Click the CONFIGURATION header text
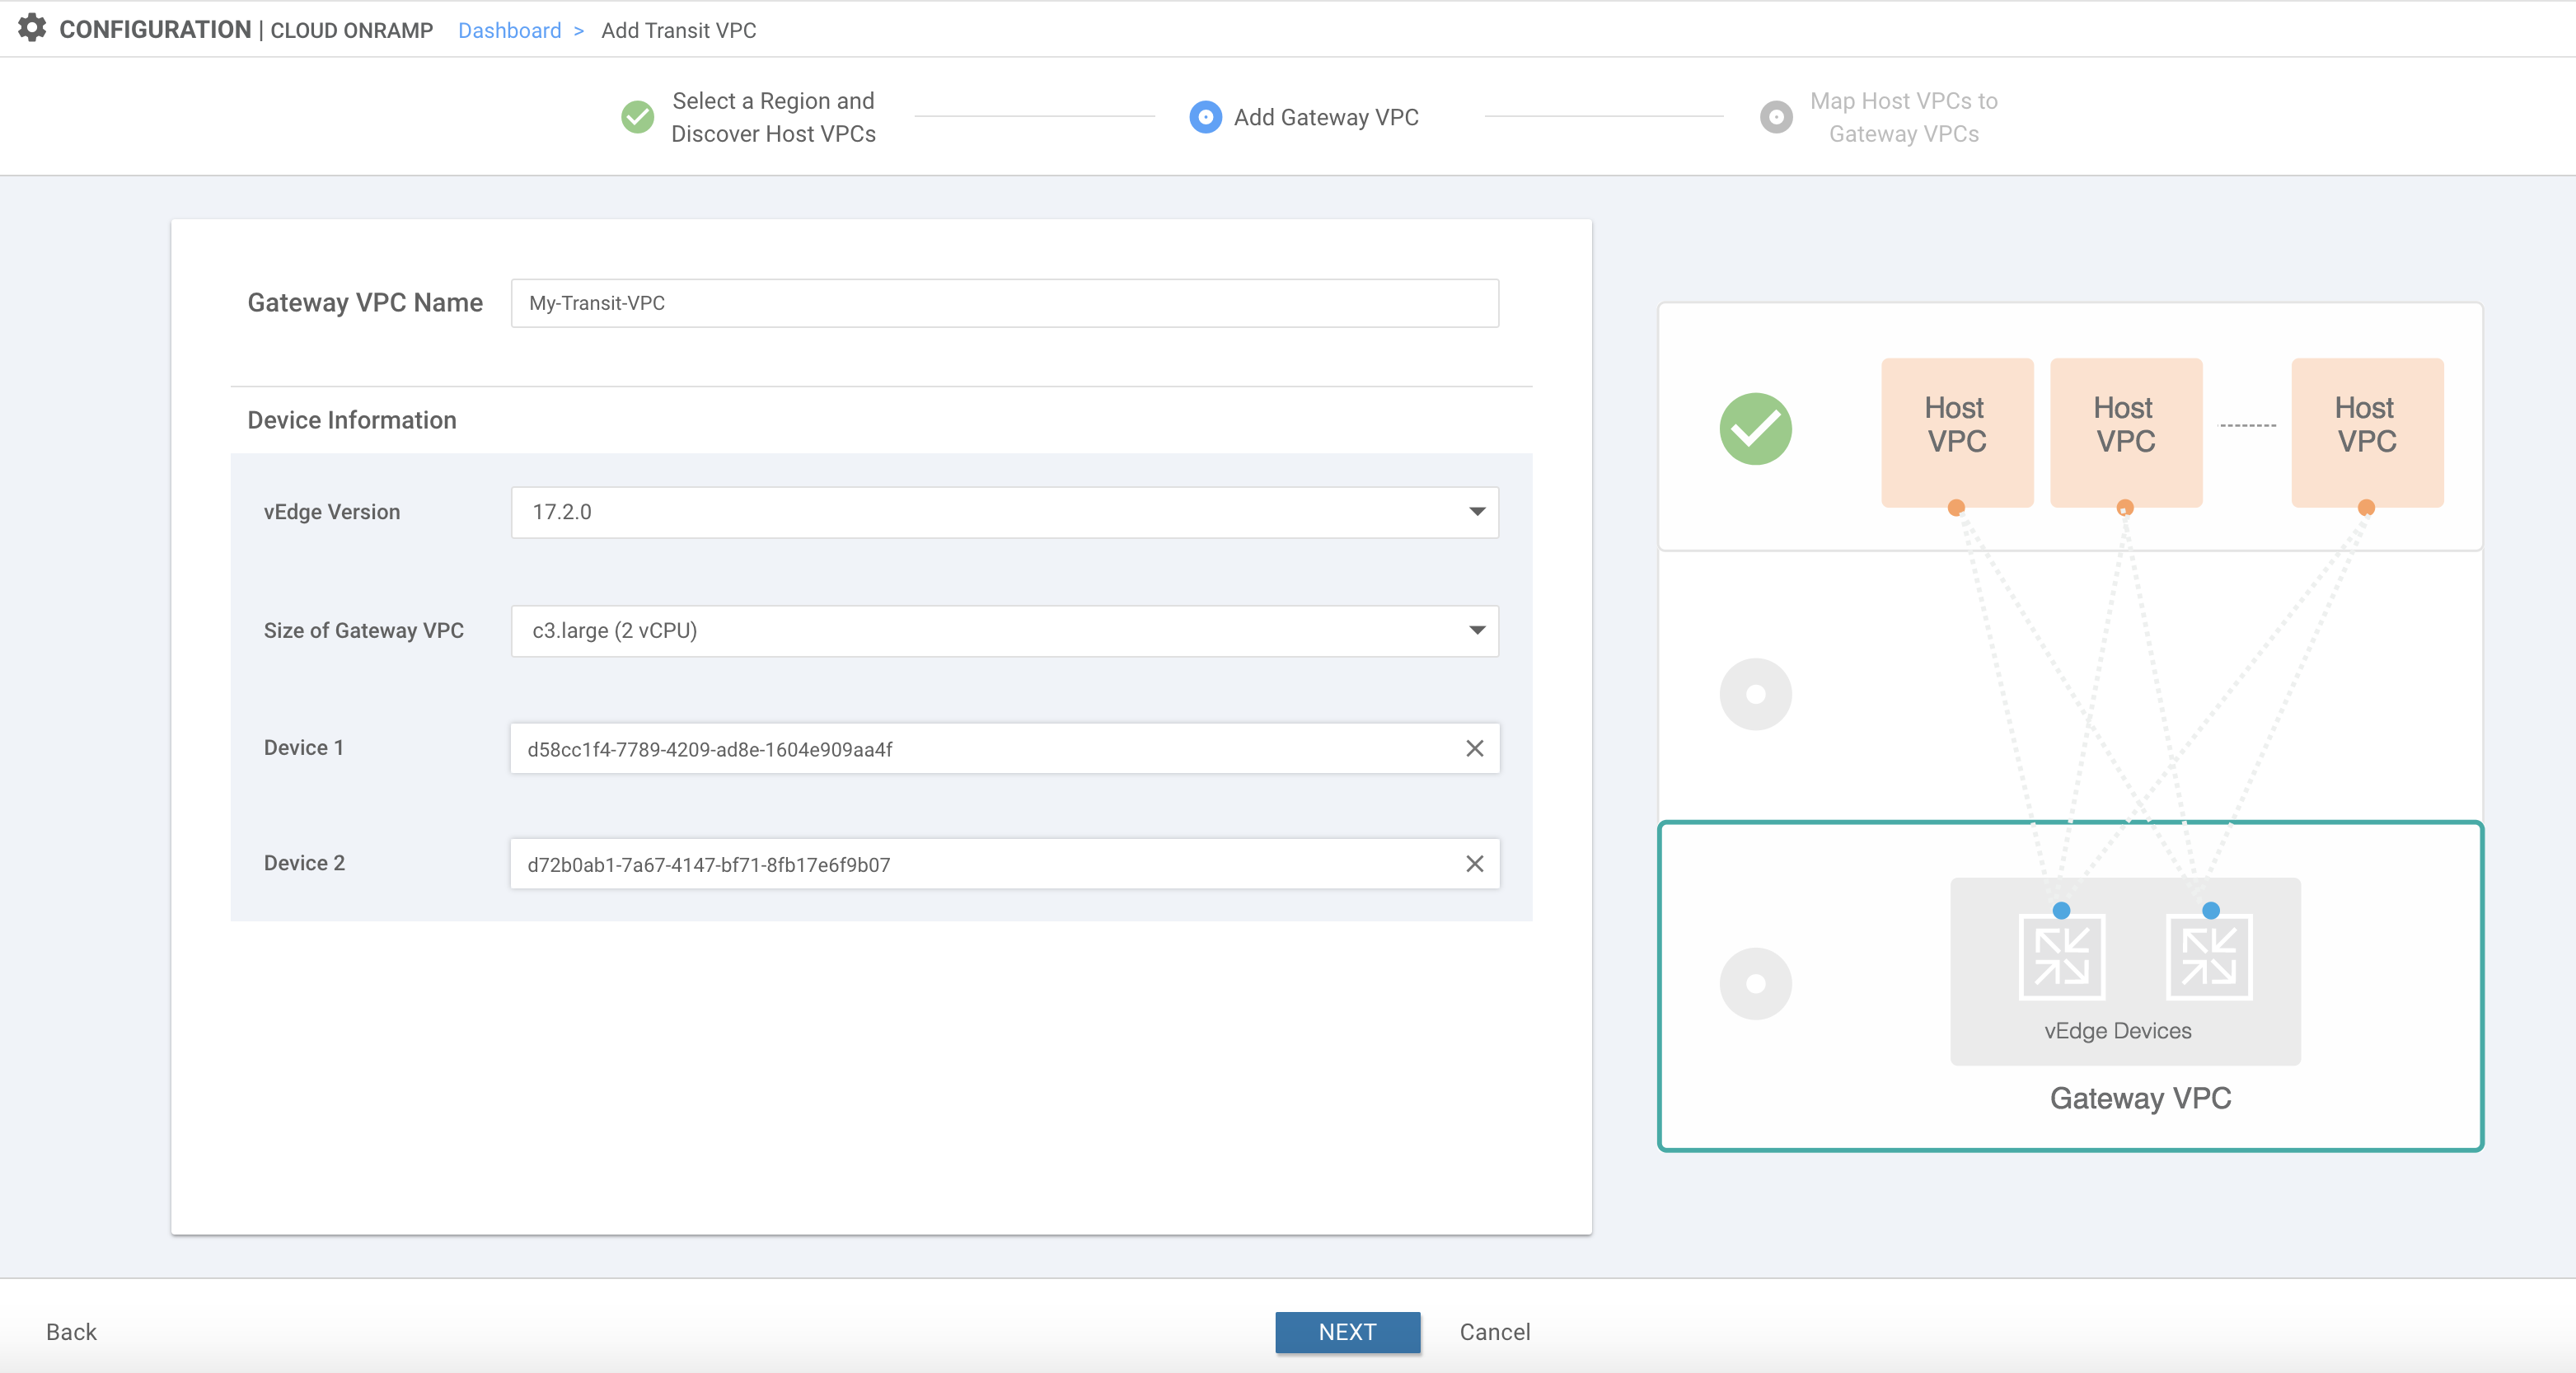Screen dimensions: 2576x1373 [x=155, y=29]
